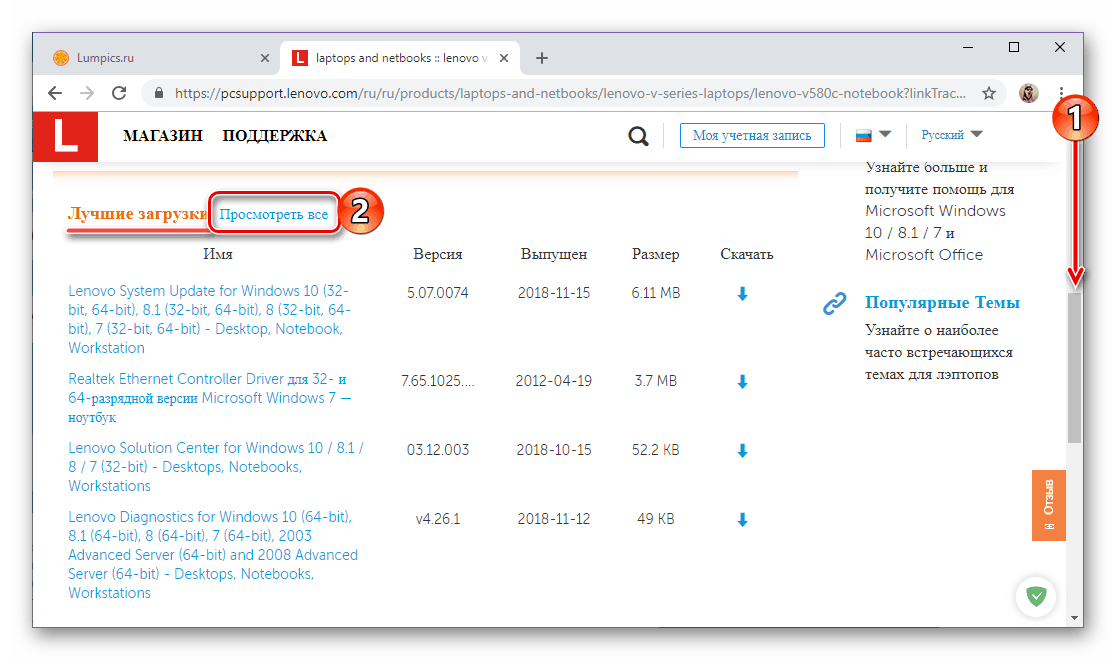Open the Chrome three-dot menu
Screen dimensions: 1116x660
pos(1061,93)
